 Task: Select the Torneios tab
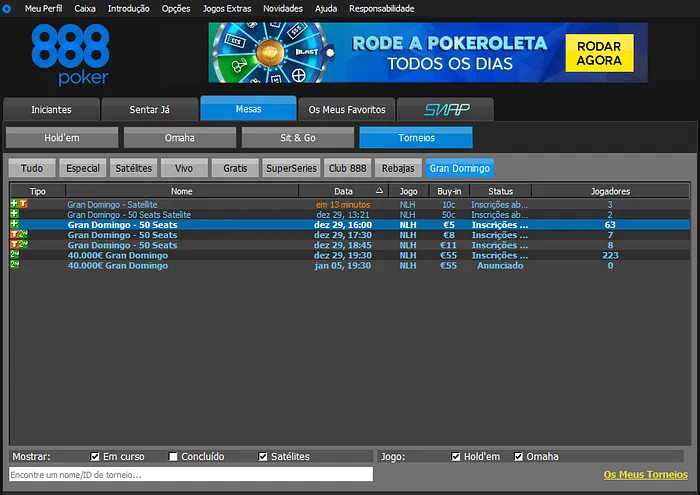pos(416,137)
